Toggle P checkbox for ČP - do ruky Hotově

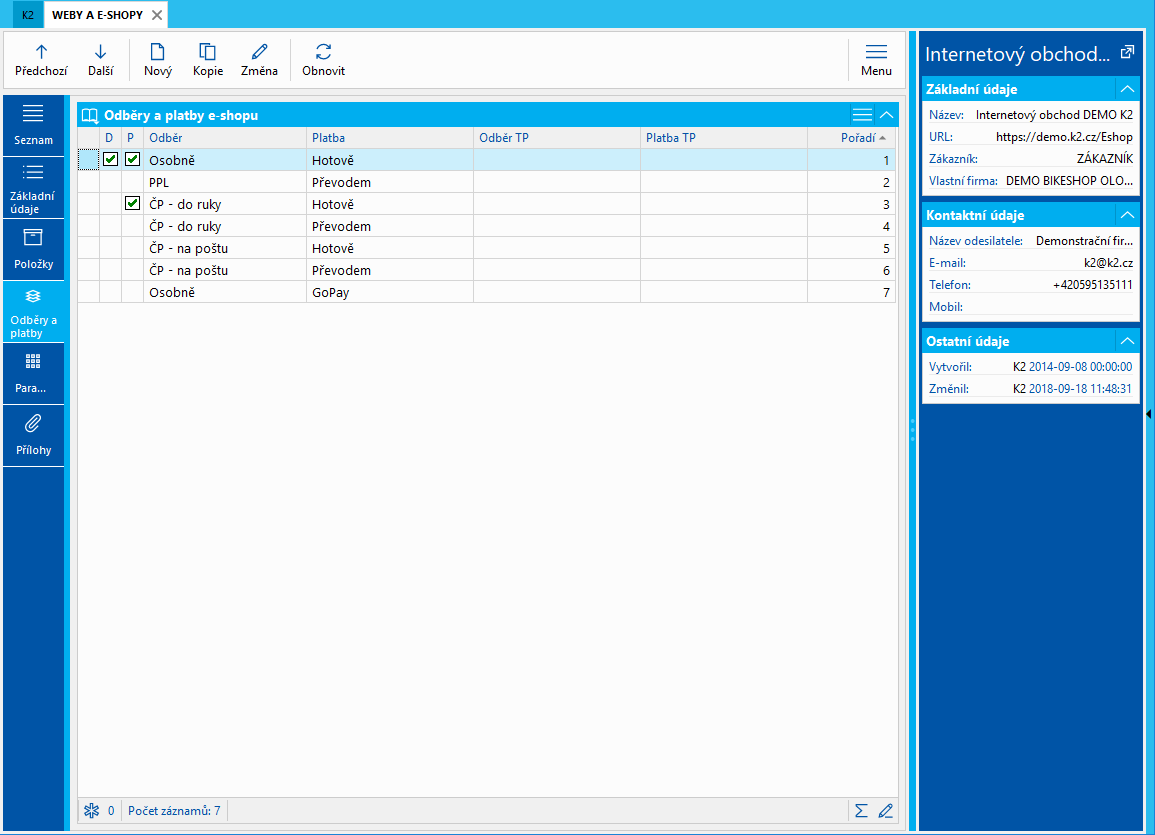tap(132, 204)
